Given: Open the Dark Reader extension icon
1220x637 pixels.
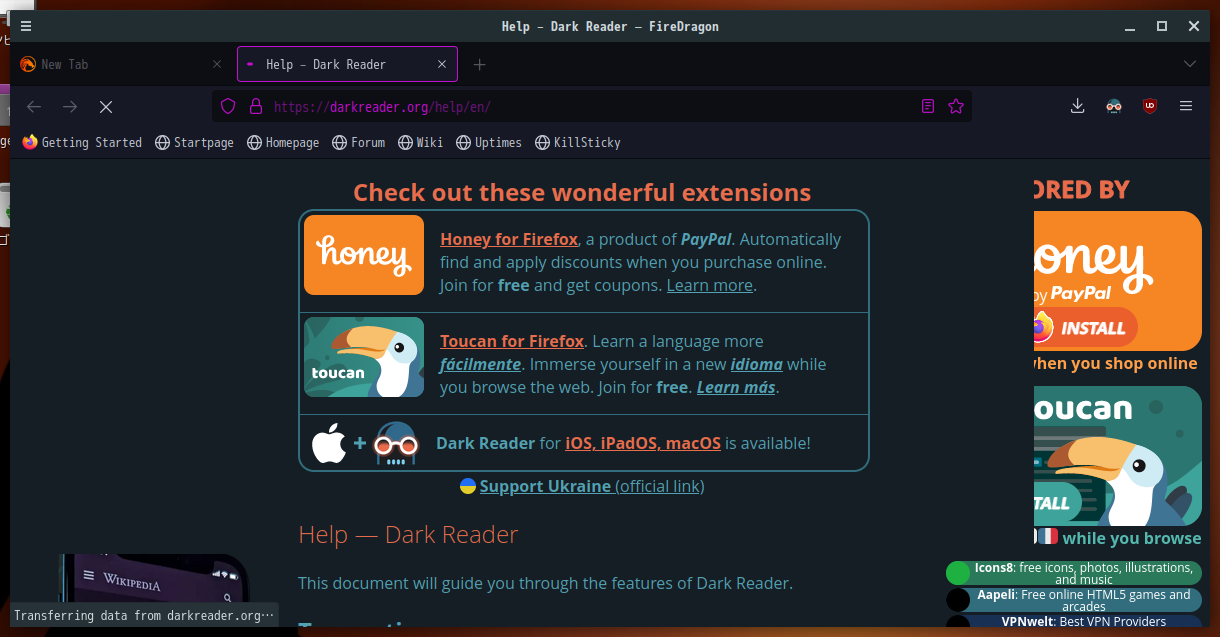Looking at the screenshot, I should (1114, 106).
